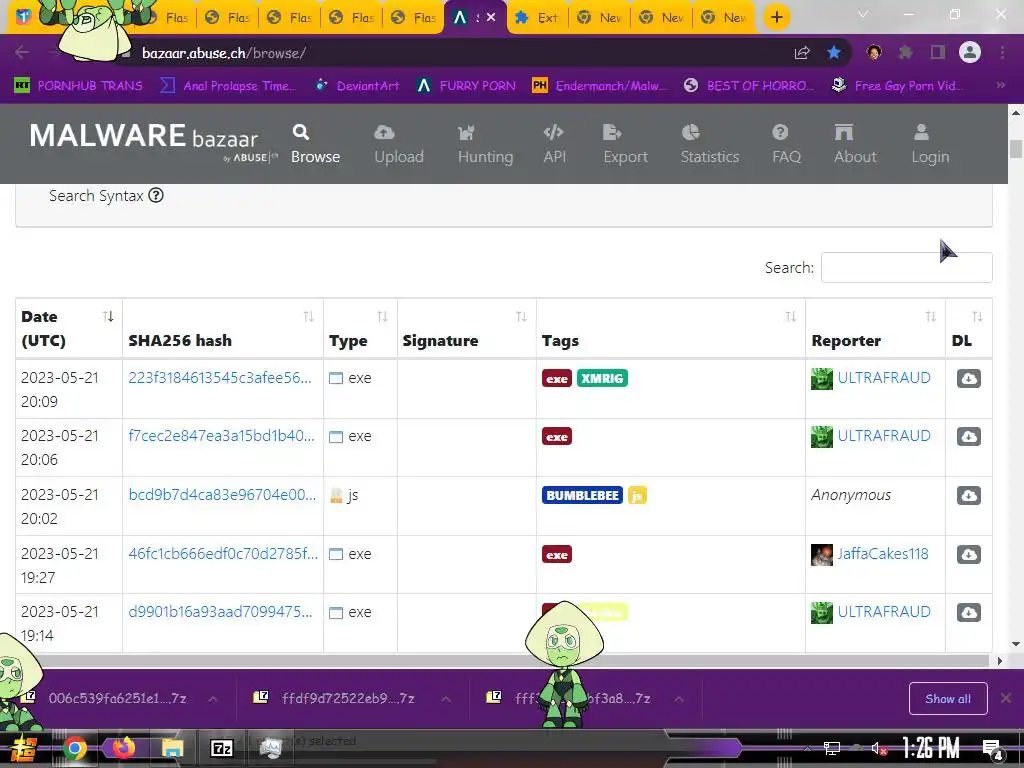Click the muted volume tray icon
The height and width of the screenshot is (768, 1024).
coord(879,748)
